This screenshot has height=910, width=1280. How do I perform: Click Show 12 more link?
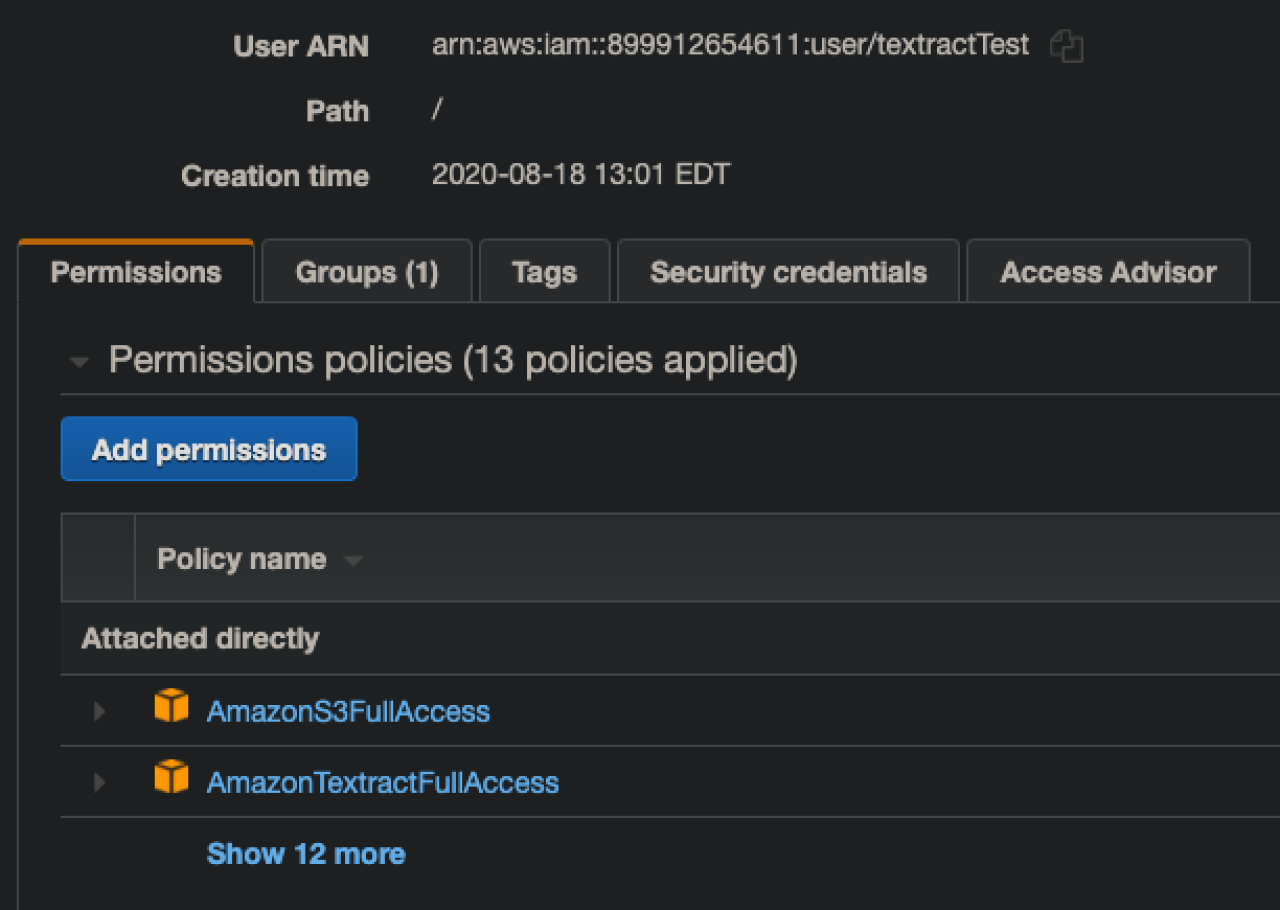(306, 853)
